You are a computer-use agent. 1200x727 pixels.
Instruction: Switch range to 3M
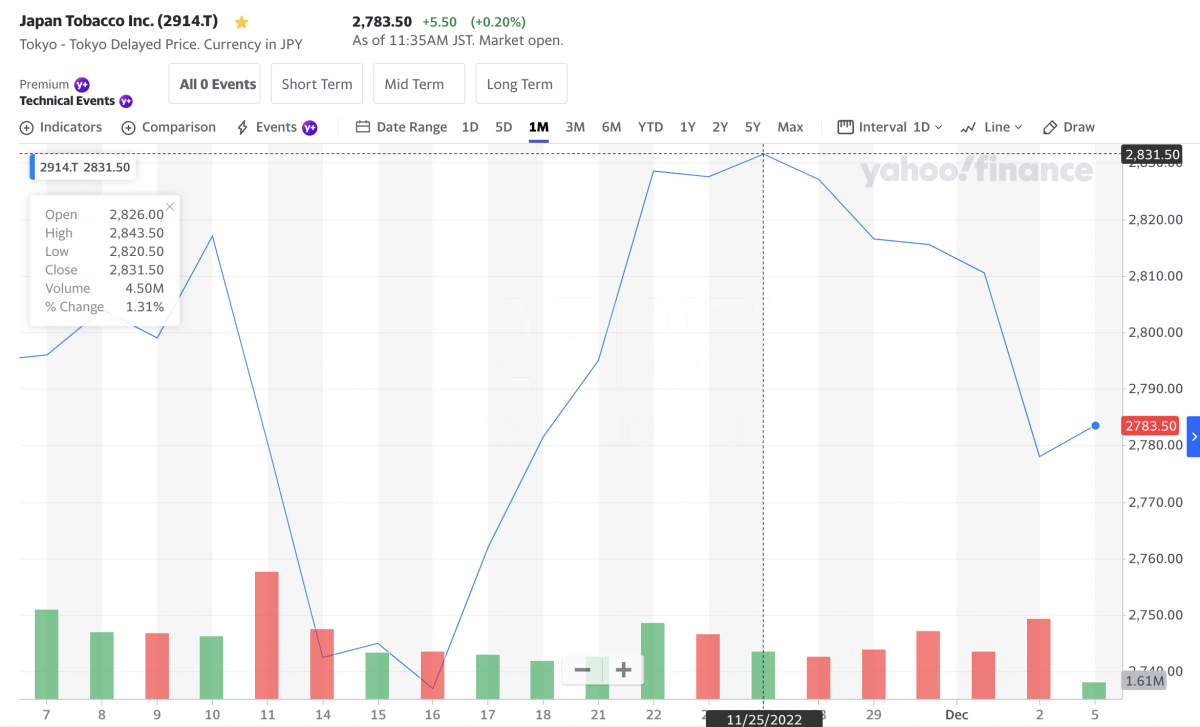(x=575, y=127)
